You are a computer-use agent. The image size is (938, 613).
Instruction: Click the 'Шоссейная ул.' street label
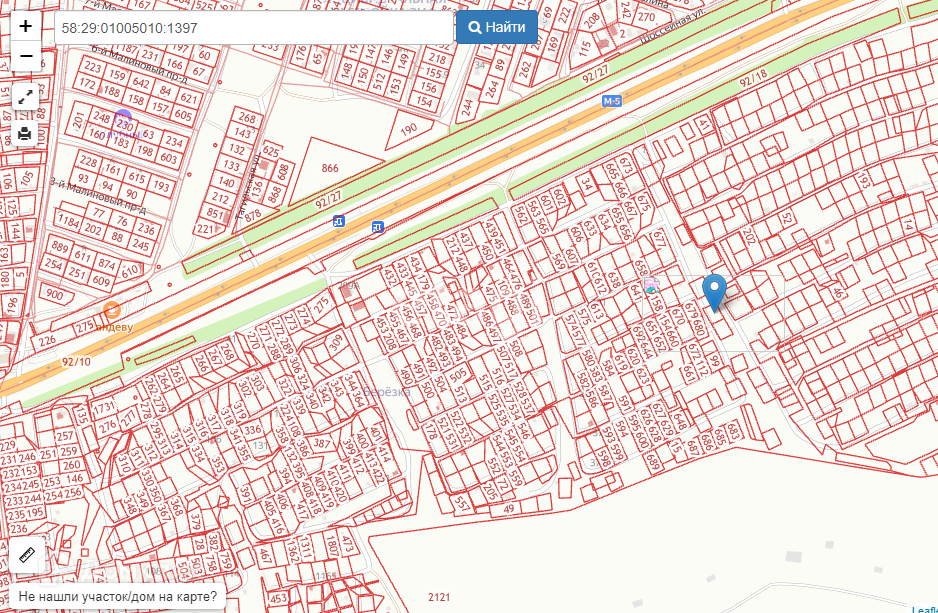(674, 26)
